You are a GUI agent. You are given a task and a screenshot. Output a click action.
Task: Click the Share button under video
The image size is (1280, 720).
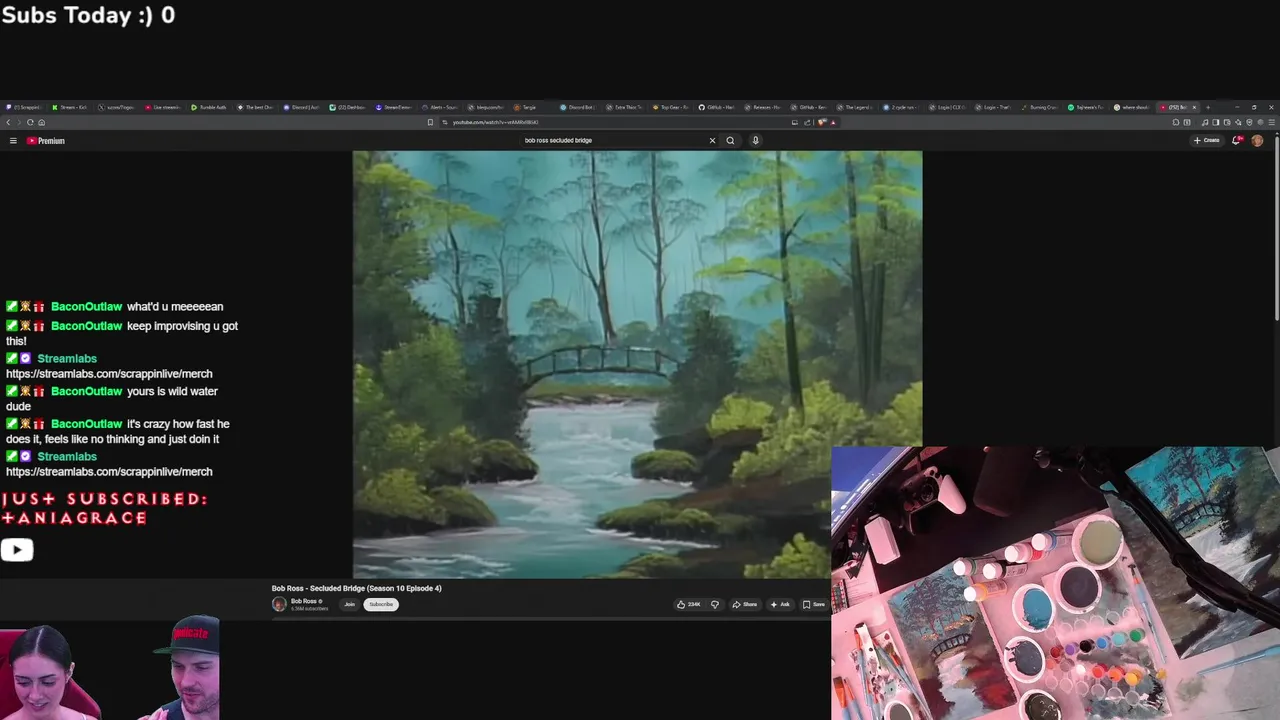[x=744, y=604]
